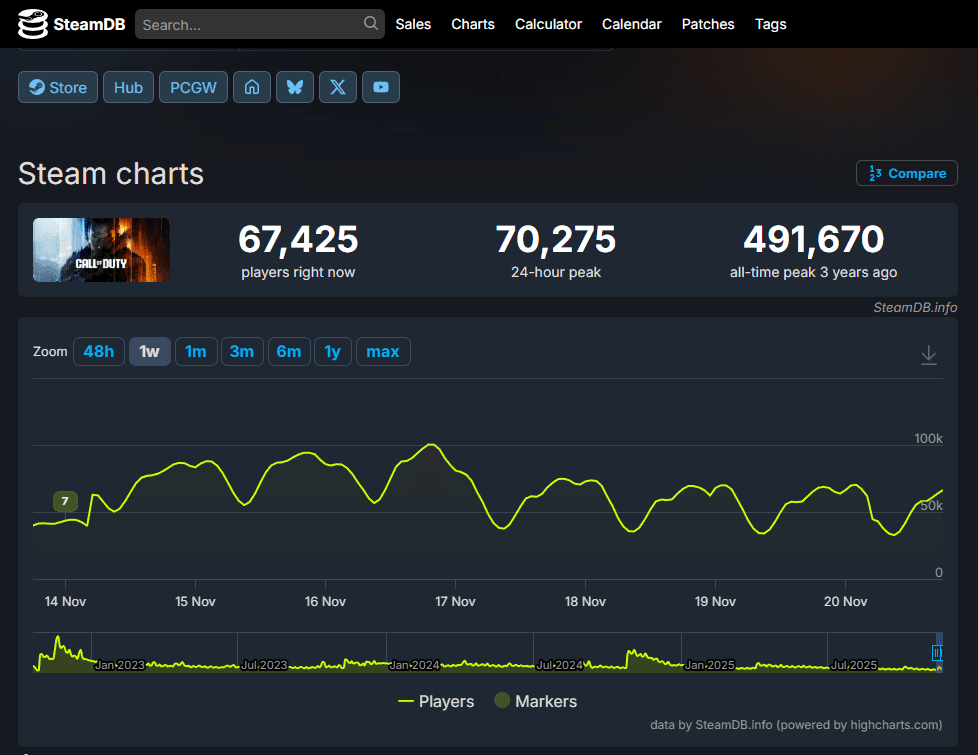The width and height of the screenshot is (978, 755).
Task: Click the Call of Duty thumbnail
Action: pos(101,250)
